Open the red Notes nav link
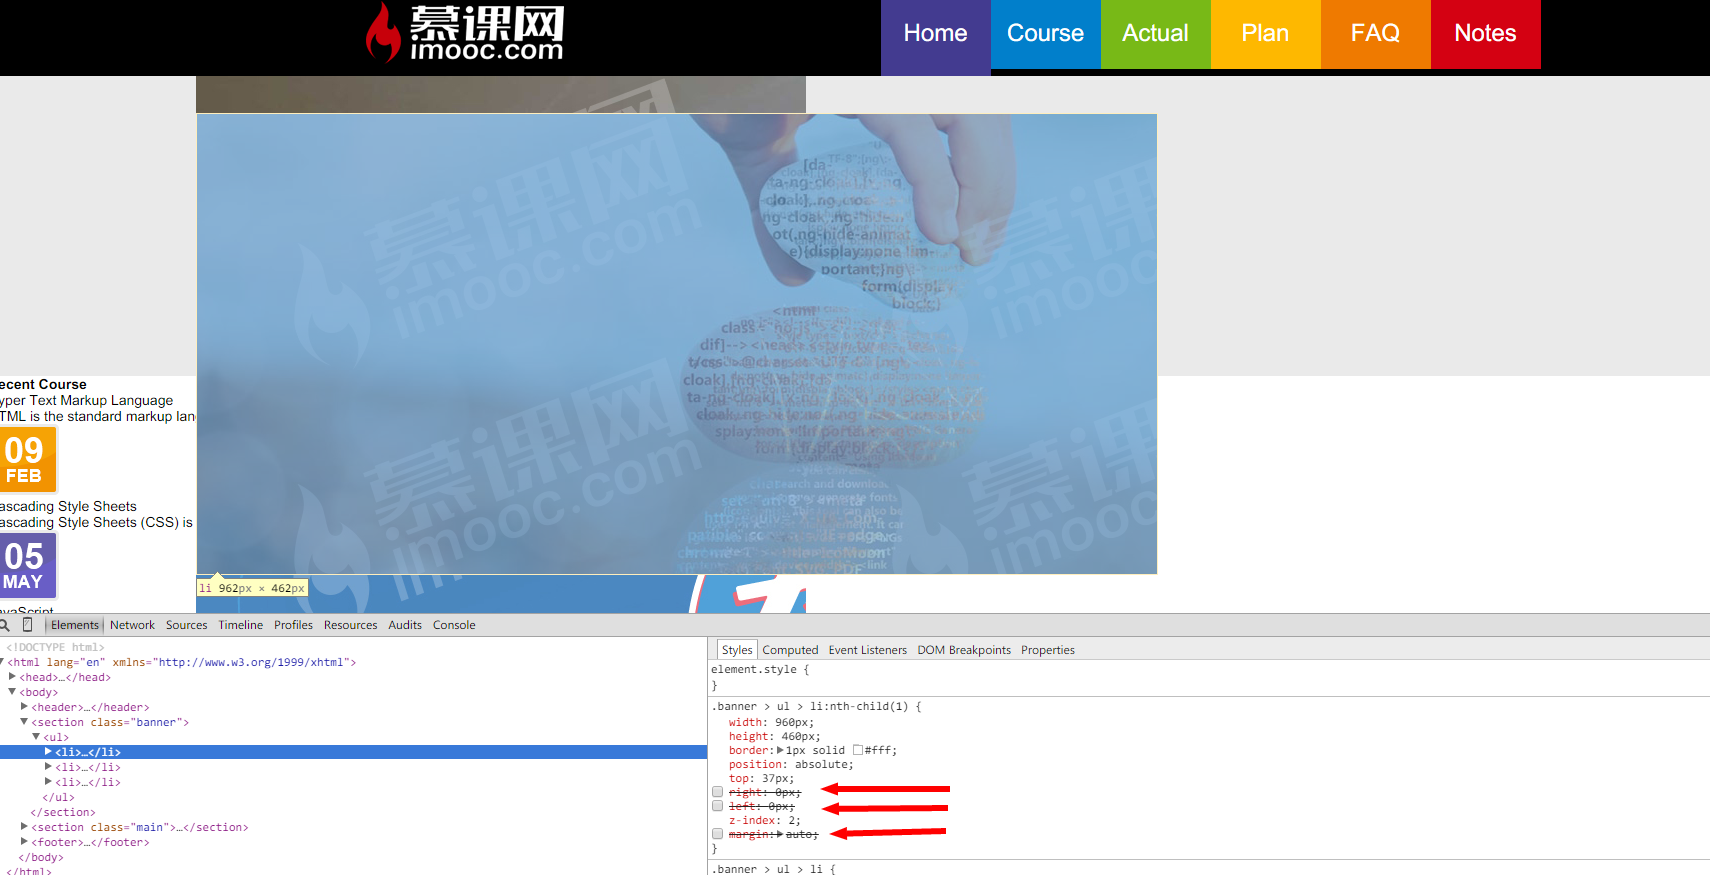Screen dimensions: 1710x875 (1486, 34)
